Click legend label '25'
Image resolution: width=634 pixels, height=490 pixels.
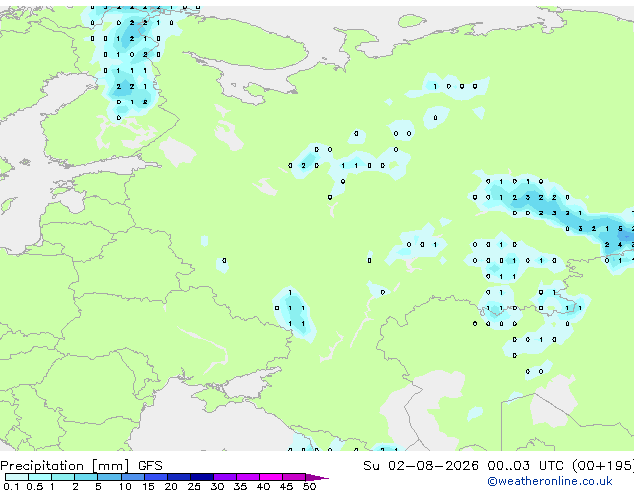coord(194,486)
